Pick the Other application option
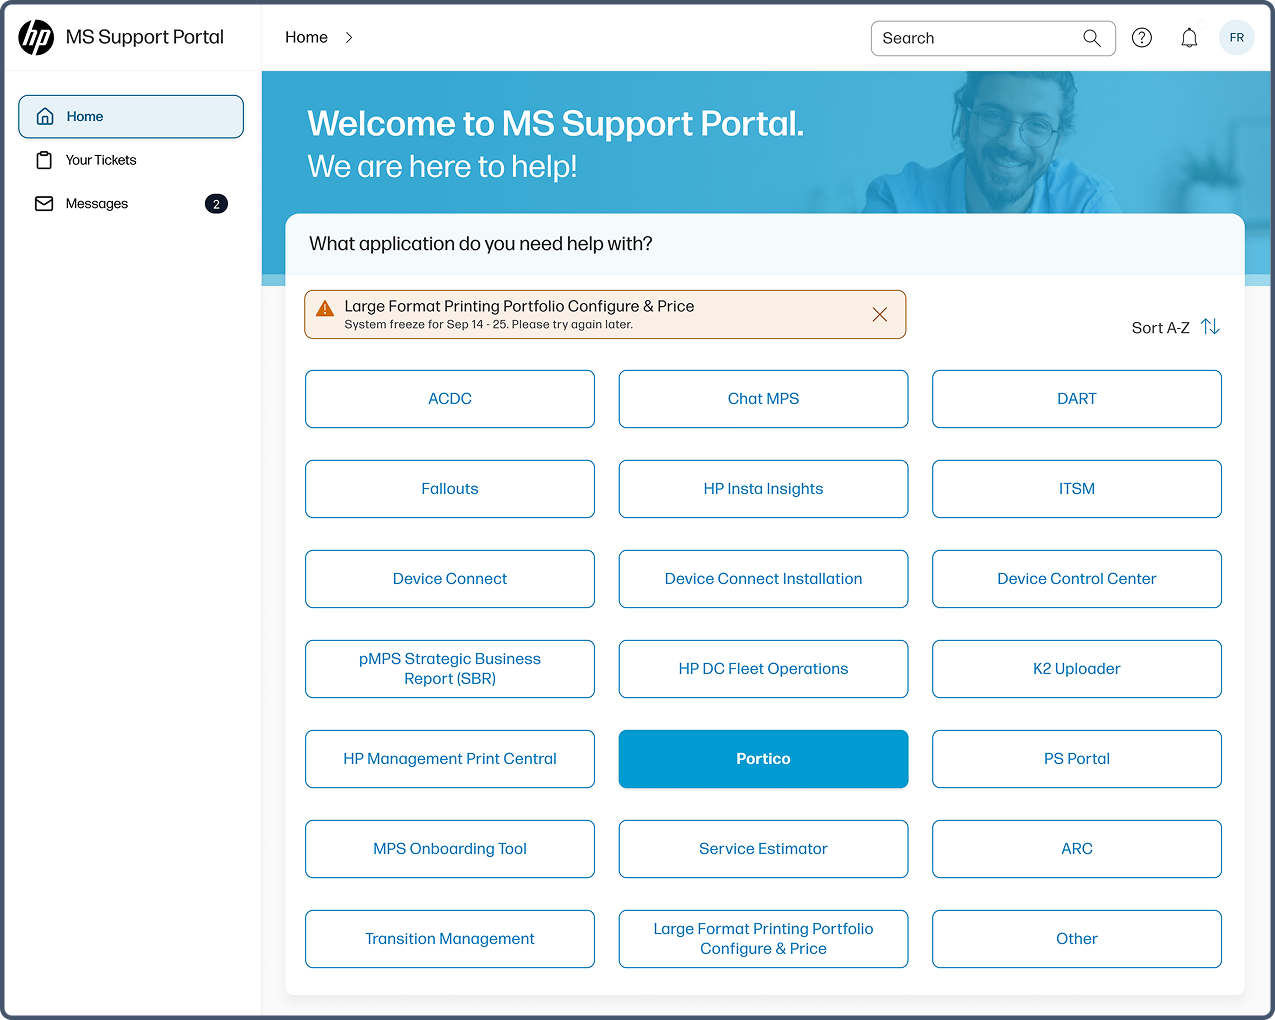This screenshot has height=1020, width=1275. tap(1076, 939)
